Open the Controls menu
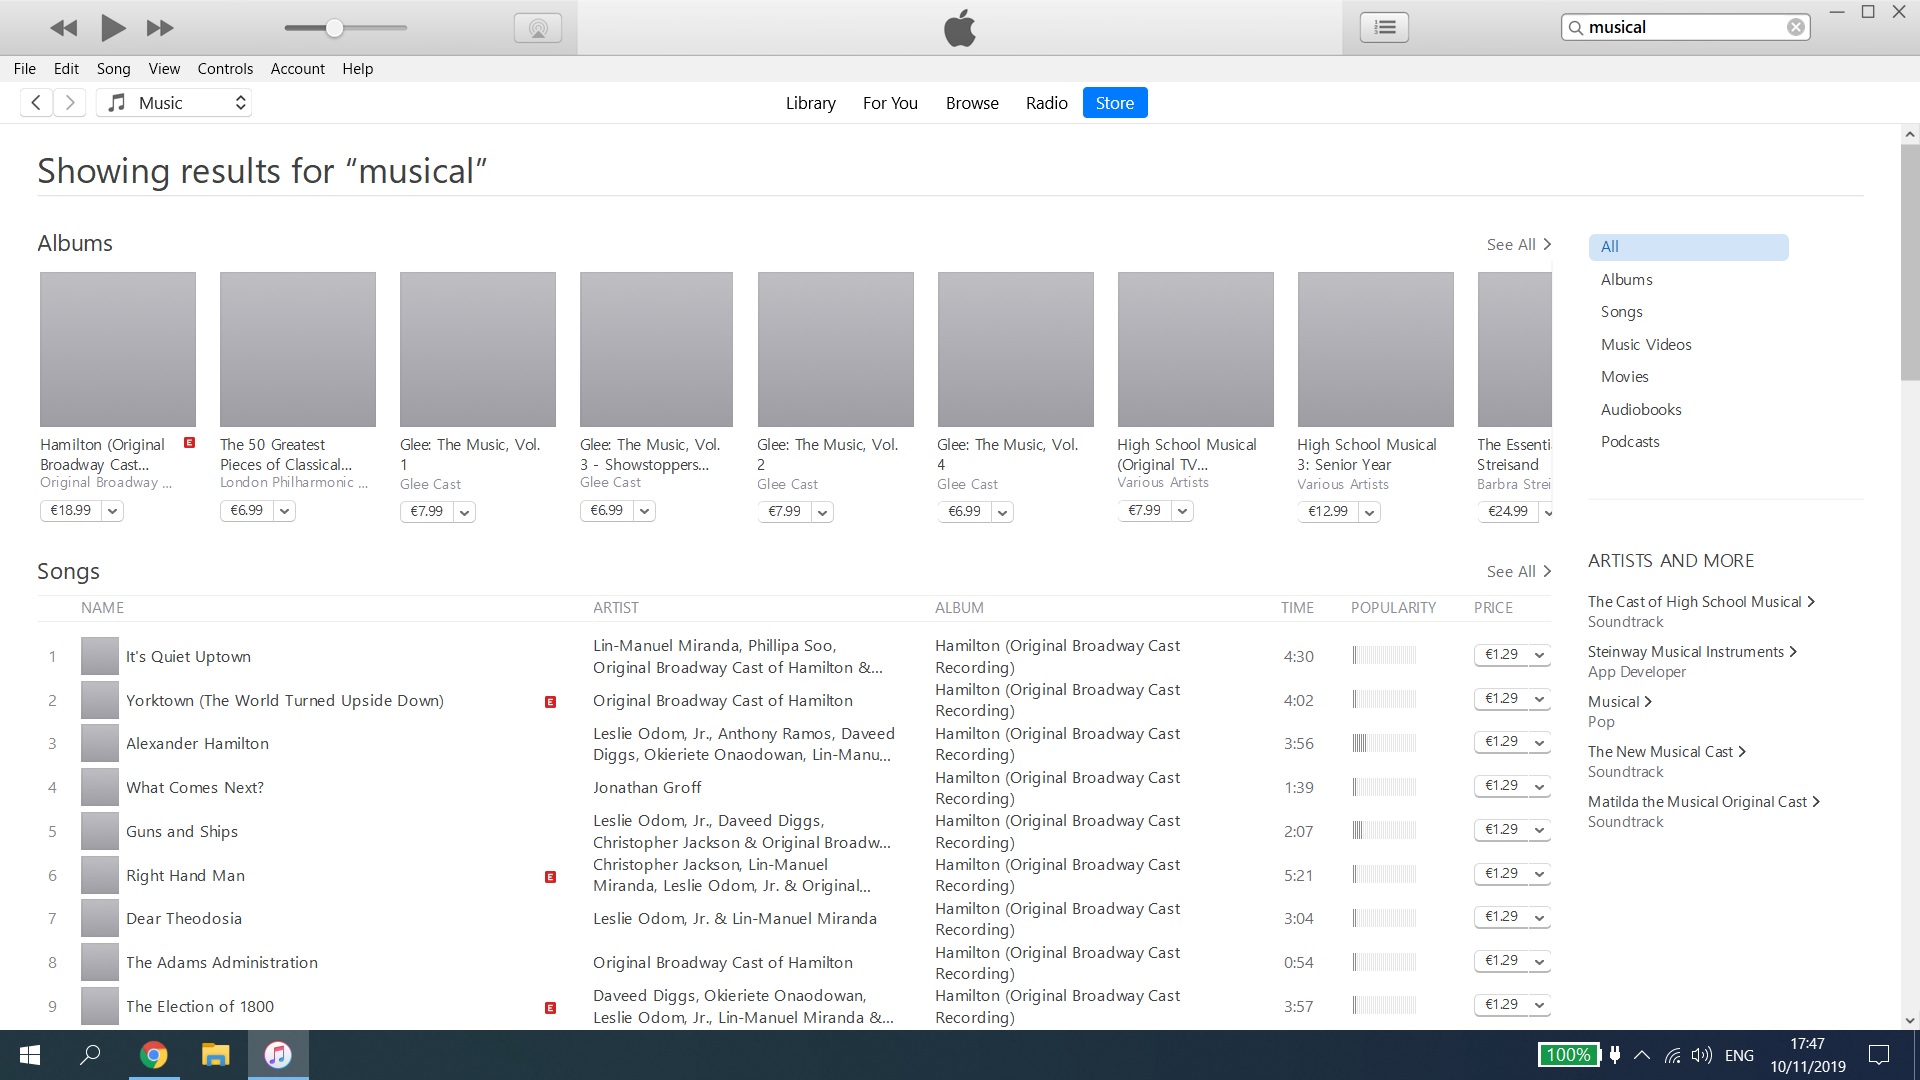Viewport: 1920px width, 1080px height. coord(225,68)
